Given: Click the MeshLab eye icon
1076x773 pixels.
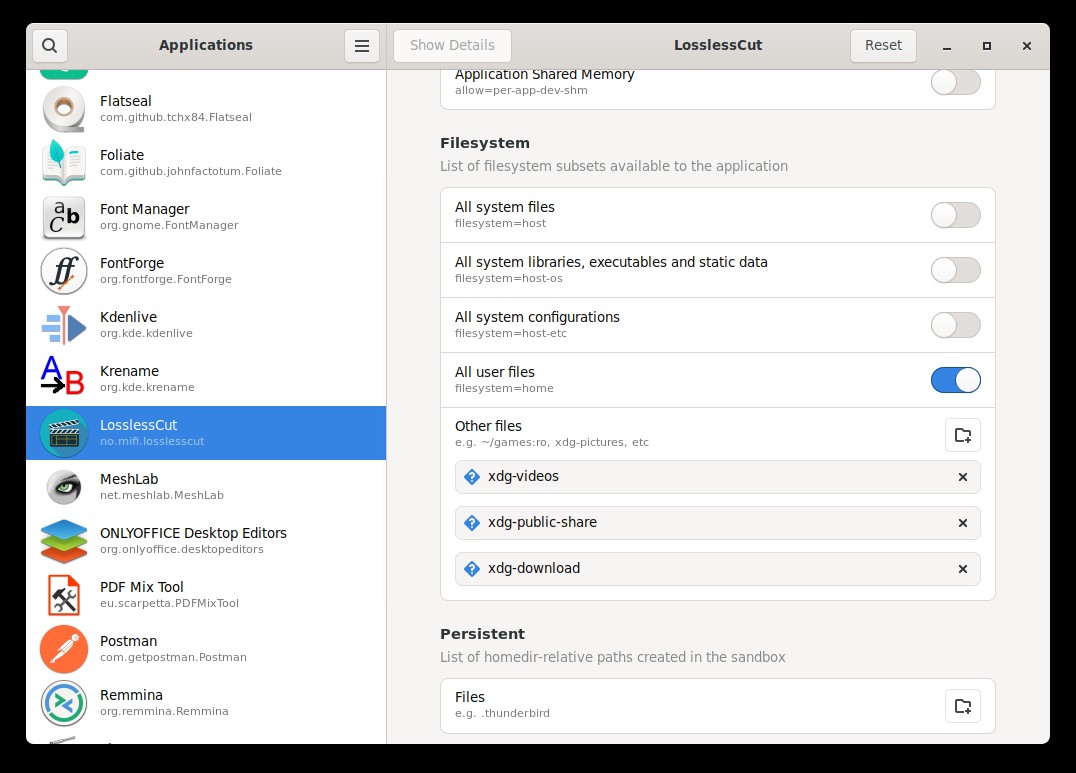Looking at the screenshot, I should (64, 487).
